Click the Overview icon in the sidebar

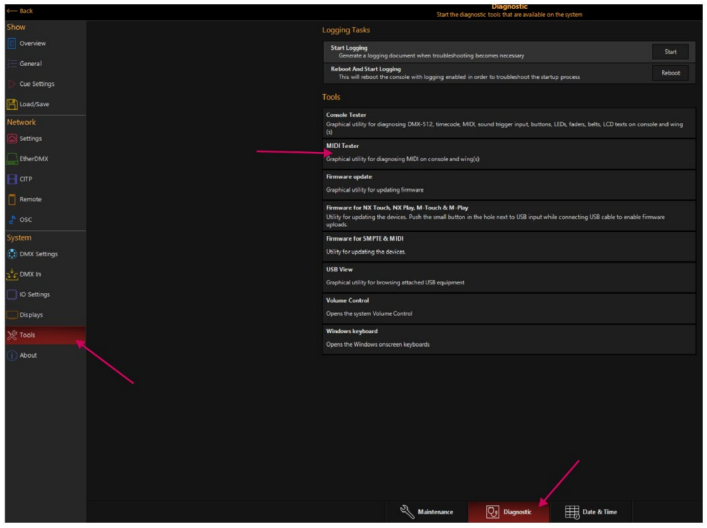click(12, 44)
